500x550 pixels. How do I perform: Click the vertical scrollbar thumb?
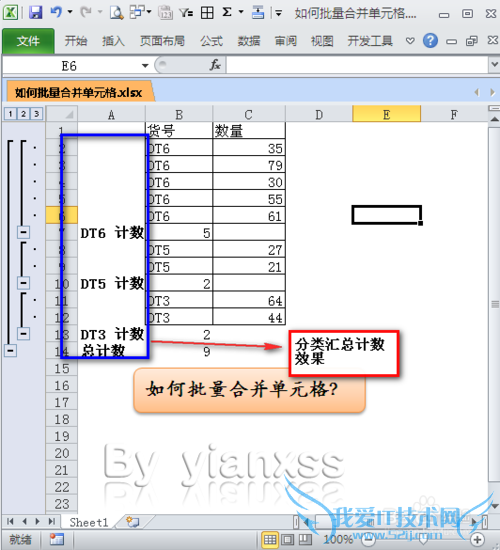(x=495, y=304)
